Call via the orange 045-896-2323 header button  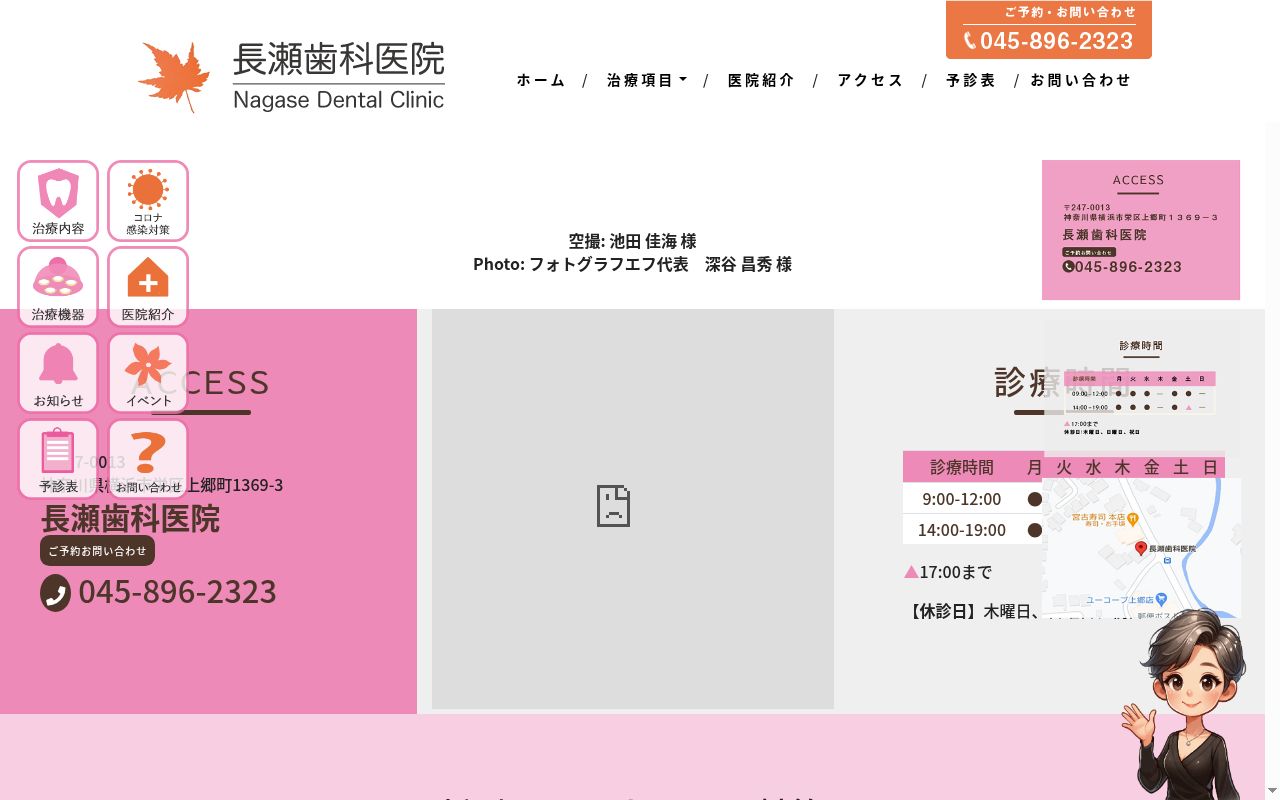[x=1049, y=30]
